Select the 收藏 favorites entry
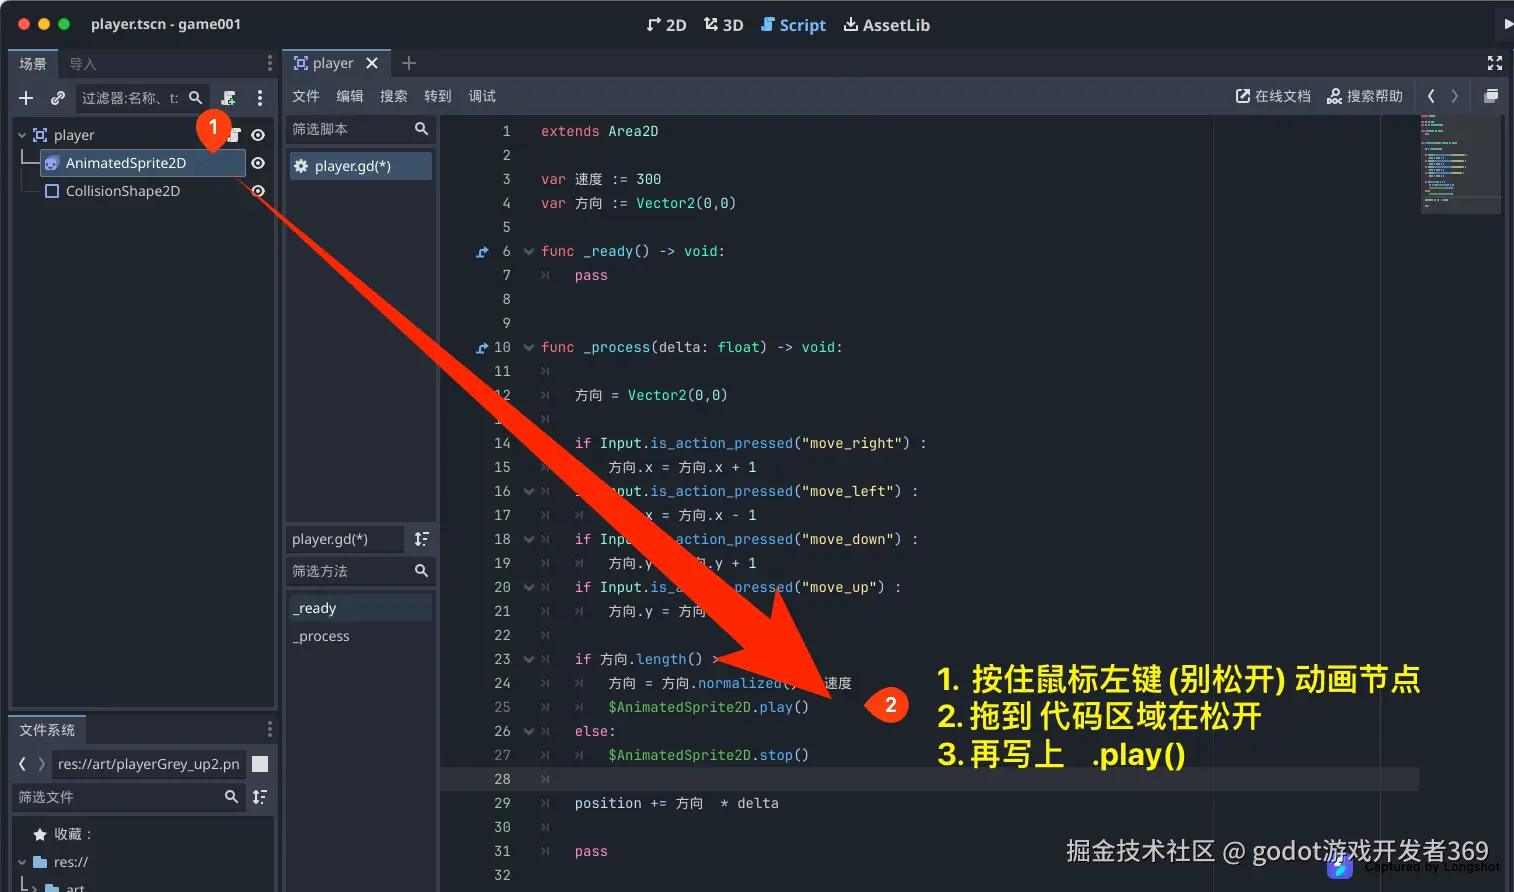Screen dimensions: 1514x892 [x=62, y=834]
